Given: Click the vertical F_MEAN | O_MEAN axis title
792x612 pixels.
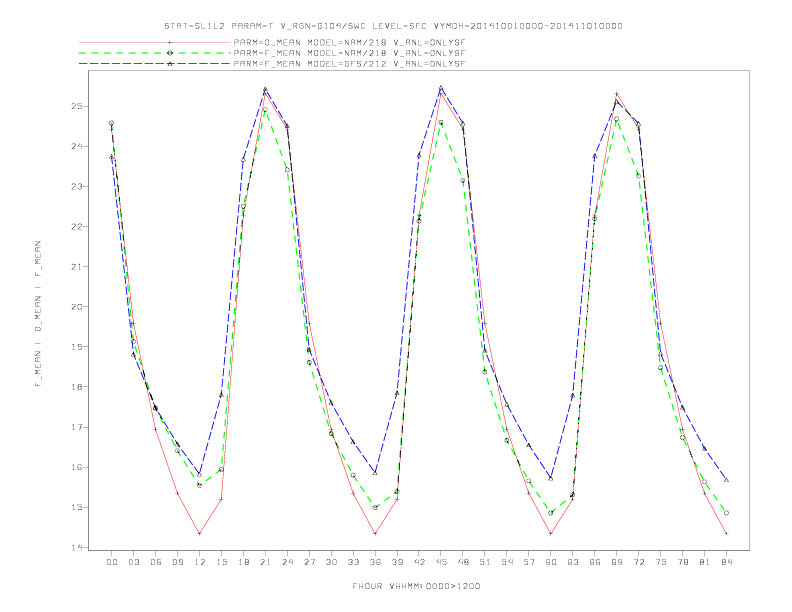Looking at the screenshot, I should 38,313.
